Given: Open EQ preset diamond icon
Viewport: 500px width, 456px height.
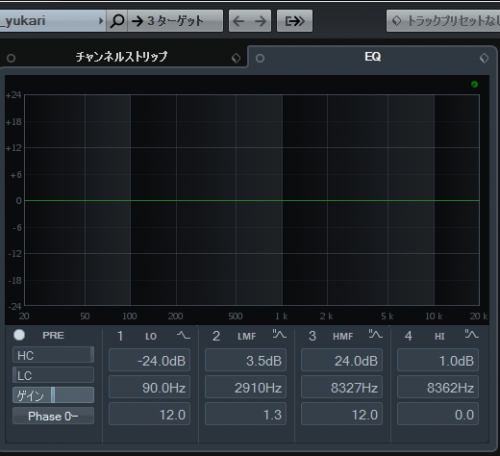Looking at the screenshot, I should 484,58.
